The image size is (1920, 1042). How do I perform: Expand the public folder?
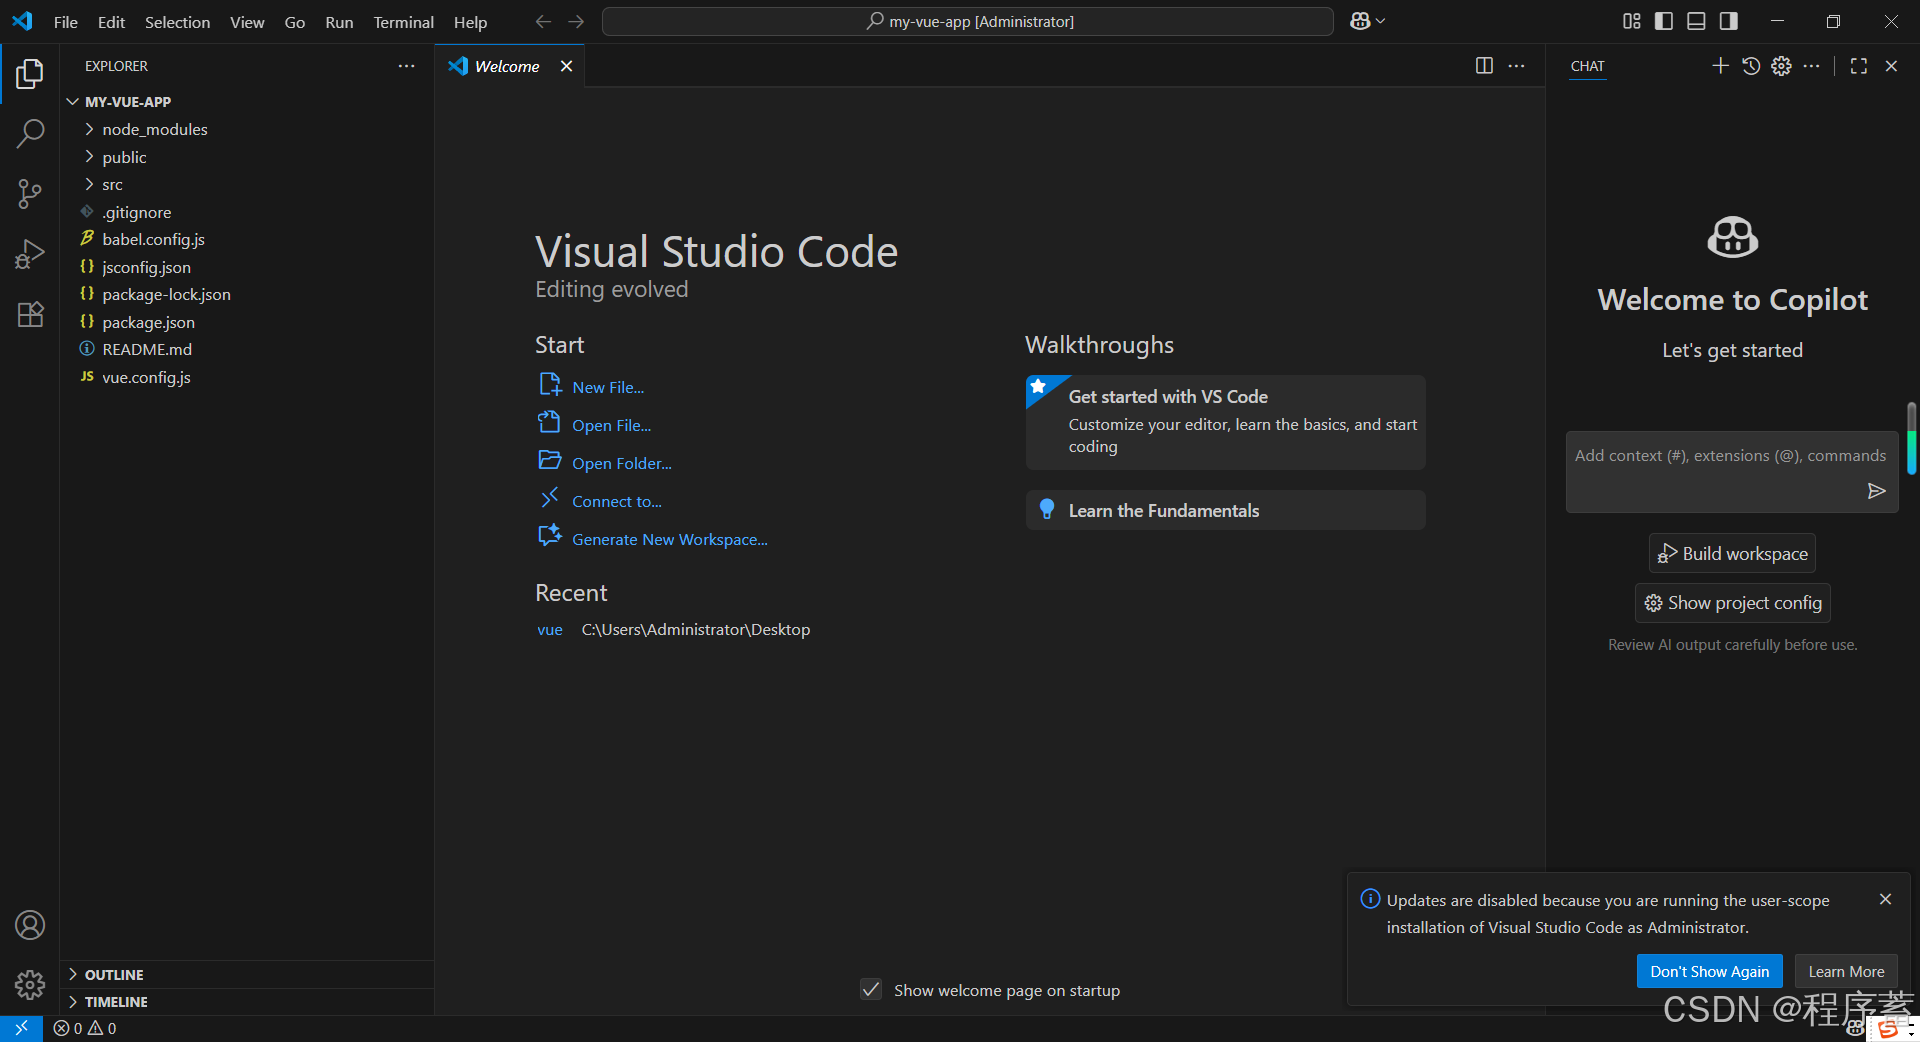pos(247,157)
